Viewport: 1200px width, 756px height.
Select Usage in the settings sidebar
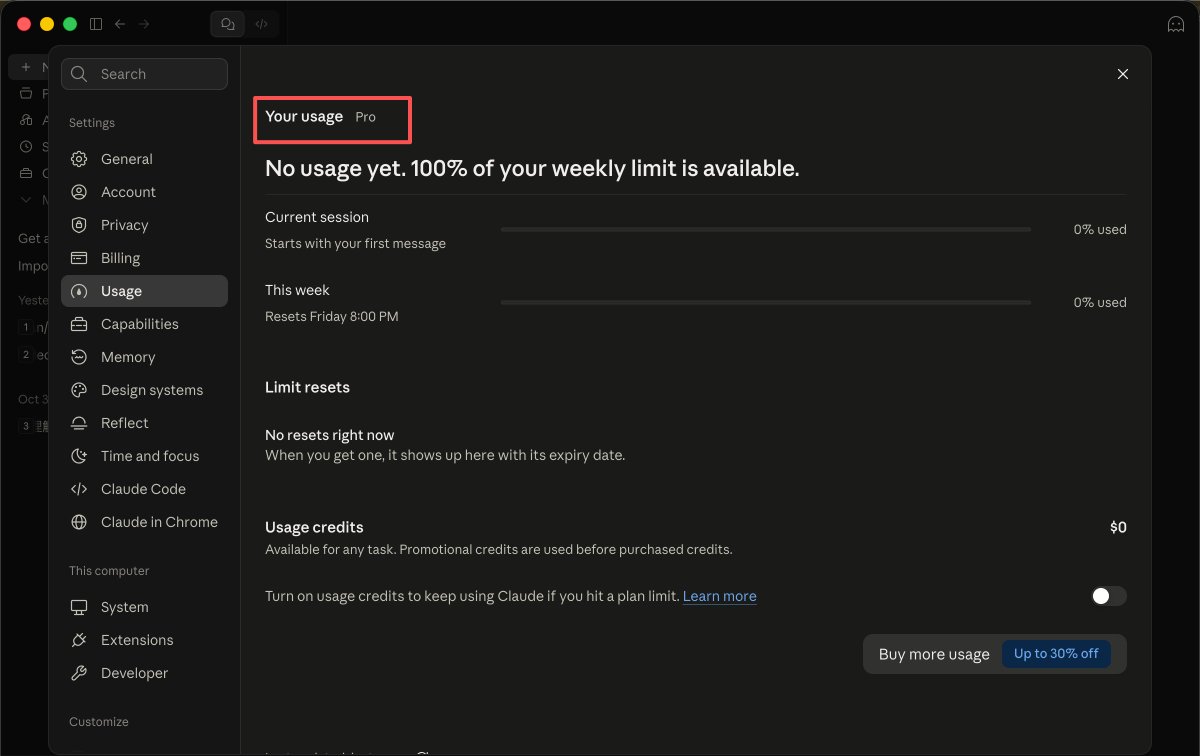144,291
